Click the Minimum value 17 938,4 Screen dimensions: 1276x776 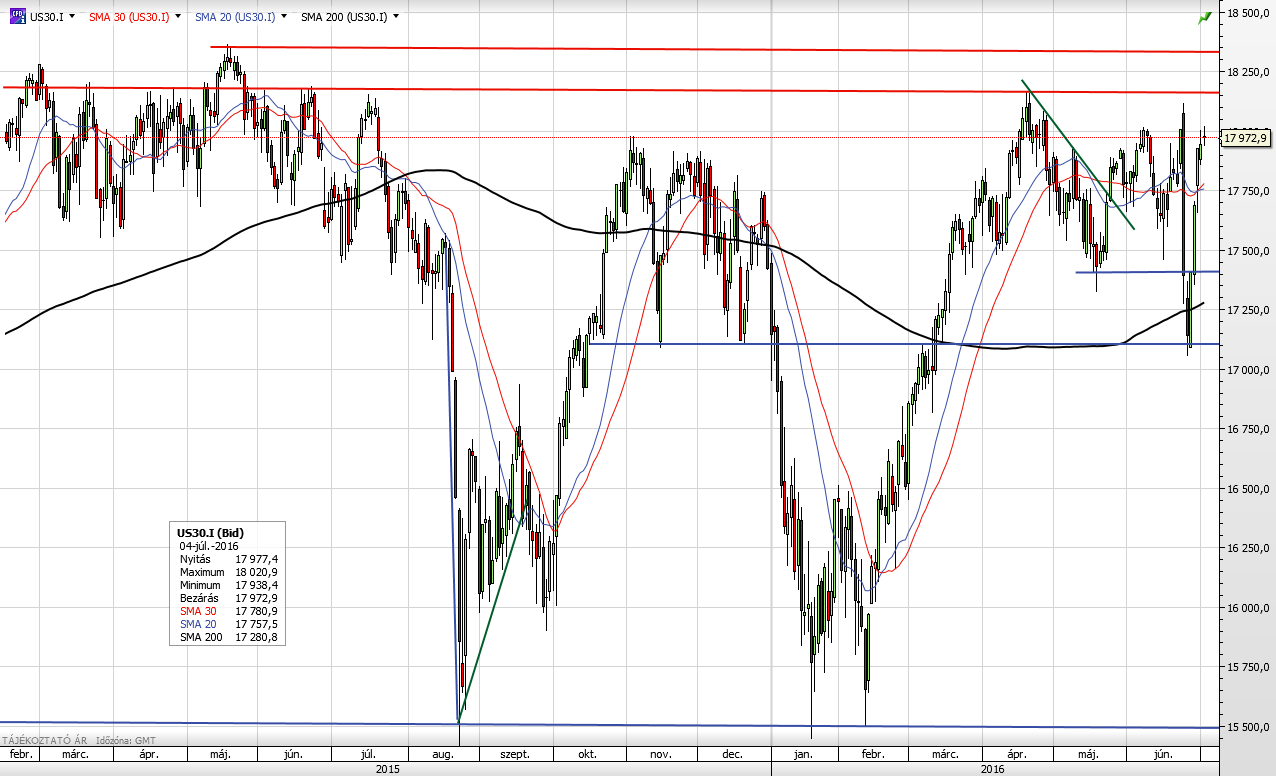[257, 585]
